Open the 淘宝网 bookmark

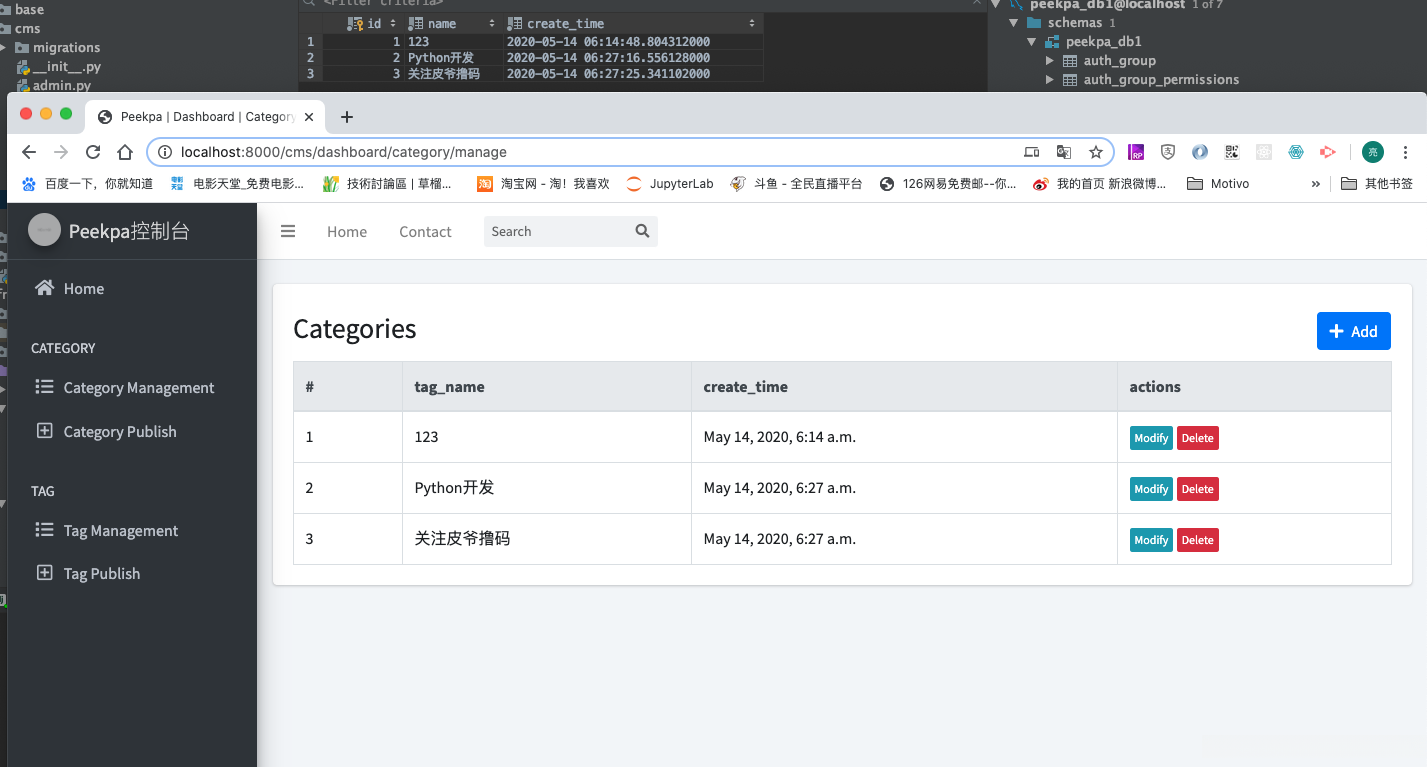(x=543, y=184)
